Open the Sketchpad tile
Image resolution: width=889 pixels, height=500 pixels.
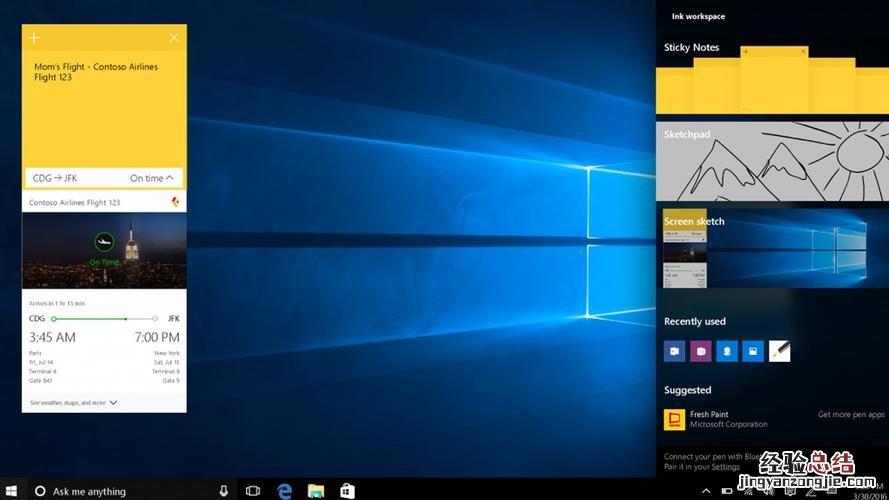pyautogui.click(x=771, y=162)
